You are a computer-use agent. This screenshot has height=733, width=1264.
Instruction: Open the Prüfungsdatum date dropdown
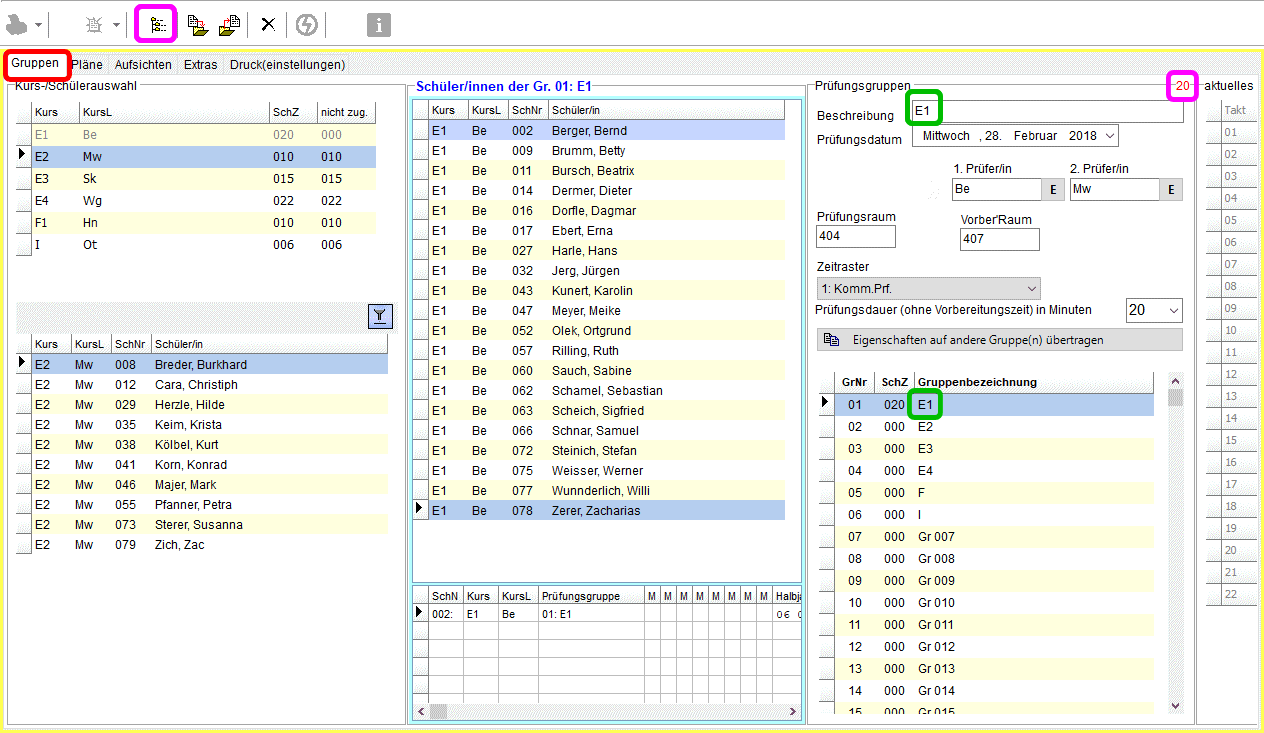[x=1107, y=136]
